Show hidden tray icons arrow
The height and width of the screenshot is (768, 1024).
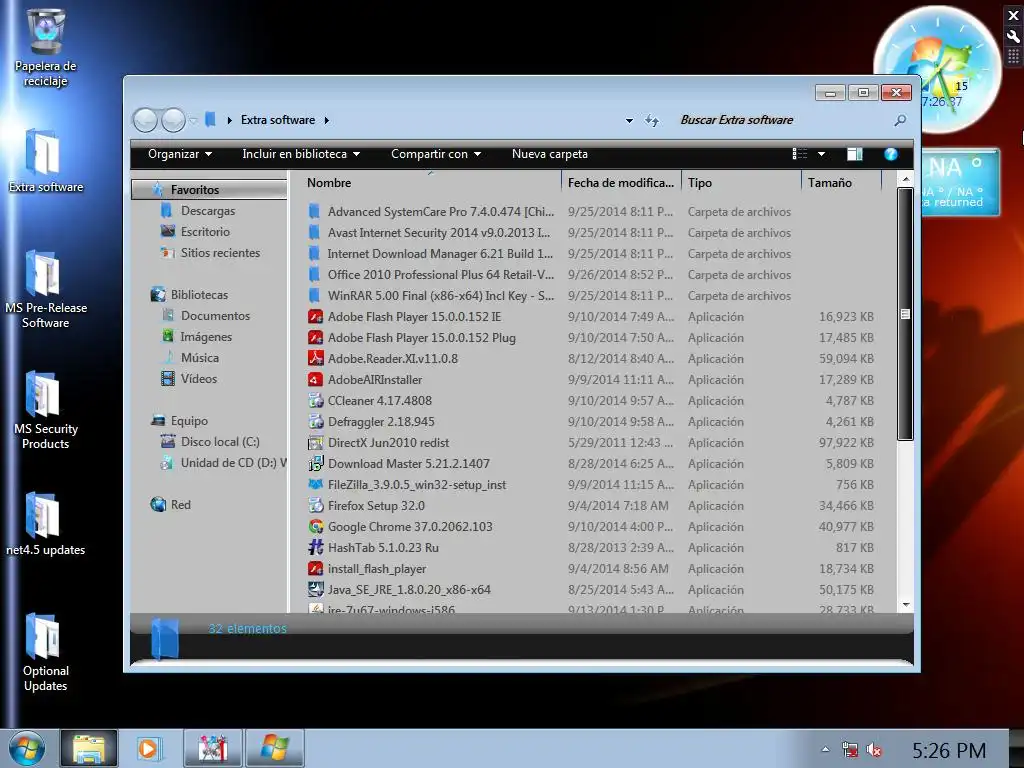point(825,750)
